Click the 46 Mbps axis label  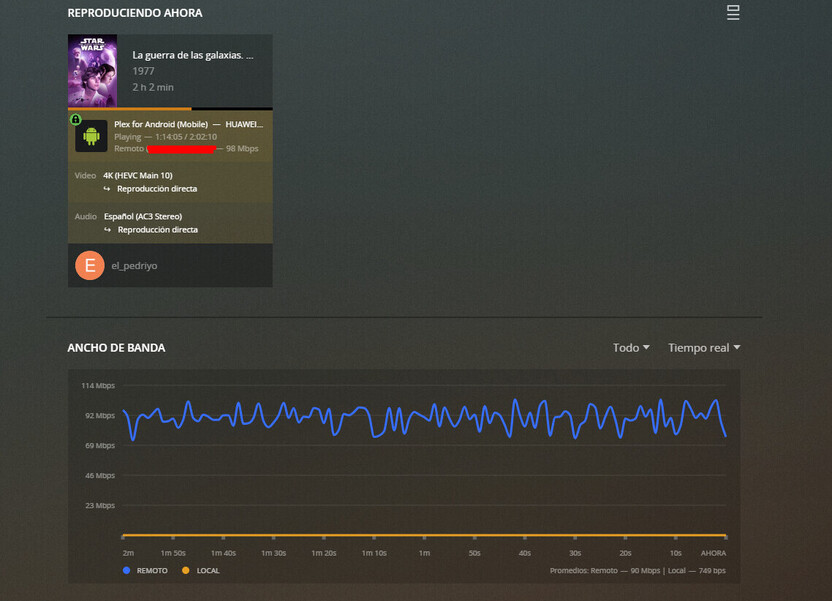pos(100,476)
